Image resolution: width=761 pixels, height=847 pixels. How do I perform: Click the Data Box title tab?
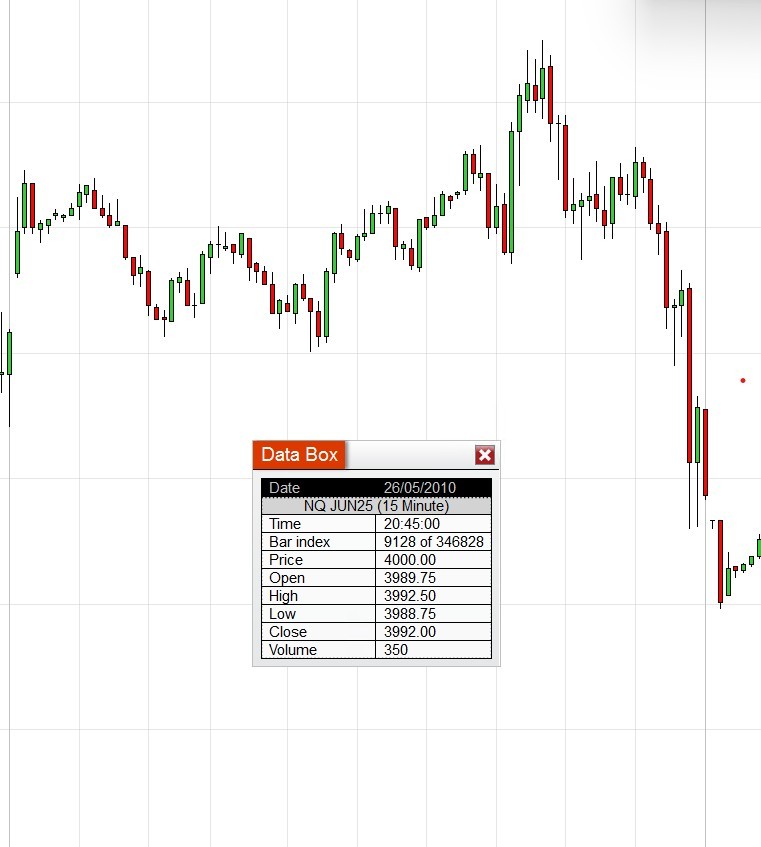[x=299, y=455]
